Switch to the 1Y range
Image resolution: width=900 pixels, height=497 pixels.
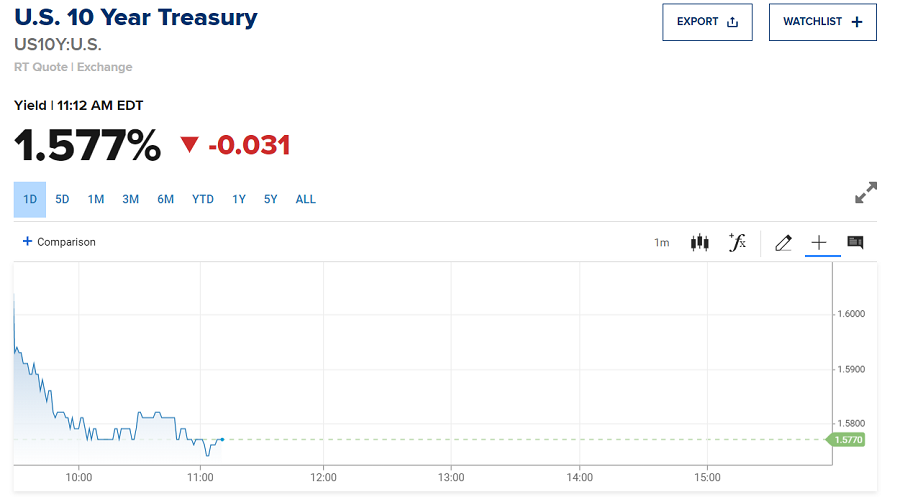(239, 199)
